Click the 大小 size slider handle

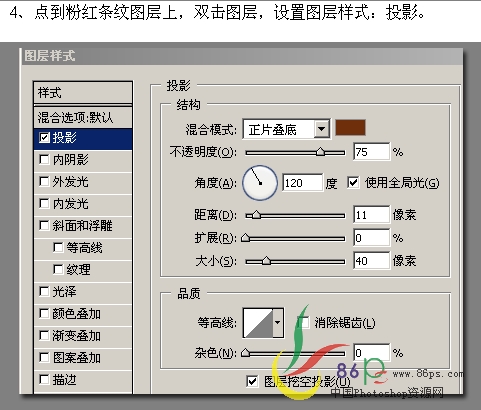(x=266, y=260)
